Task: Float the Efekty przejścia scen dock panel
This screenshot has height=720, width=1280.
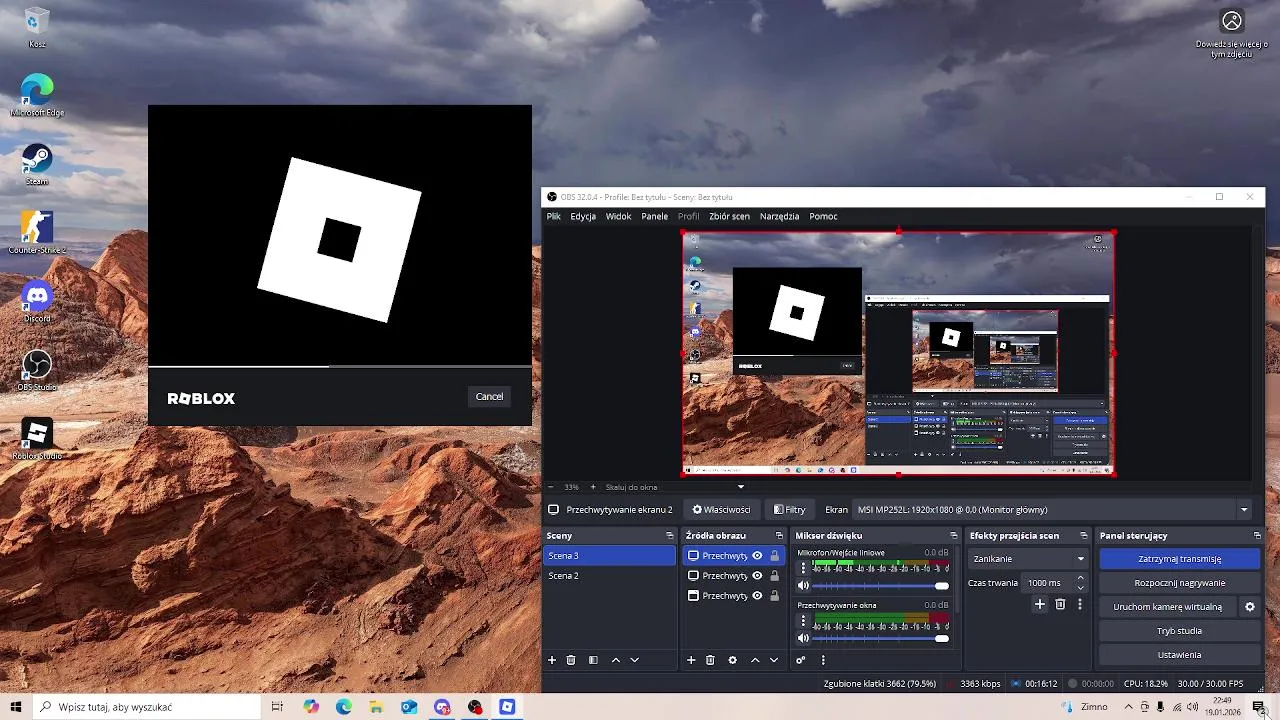Action: pyautogui.click(x=1084, y=536)
